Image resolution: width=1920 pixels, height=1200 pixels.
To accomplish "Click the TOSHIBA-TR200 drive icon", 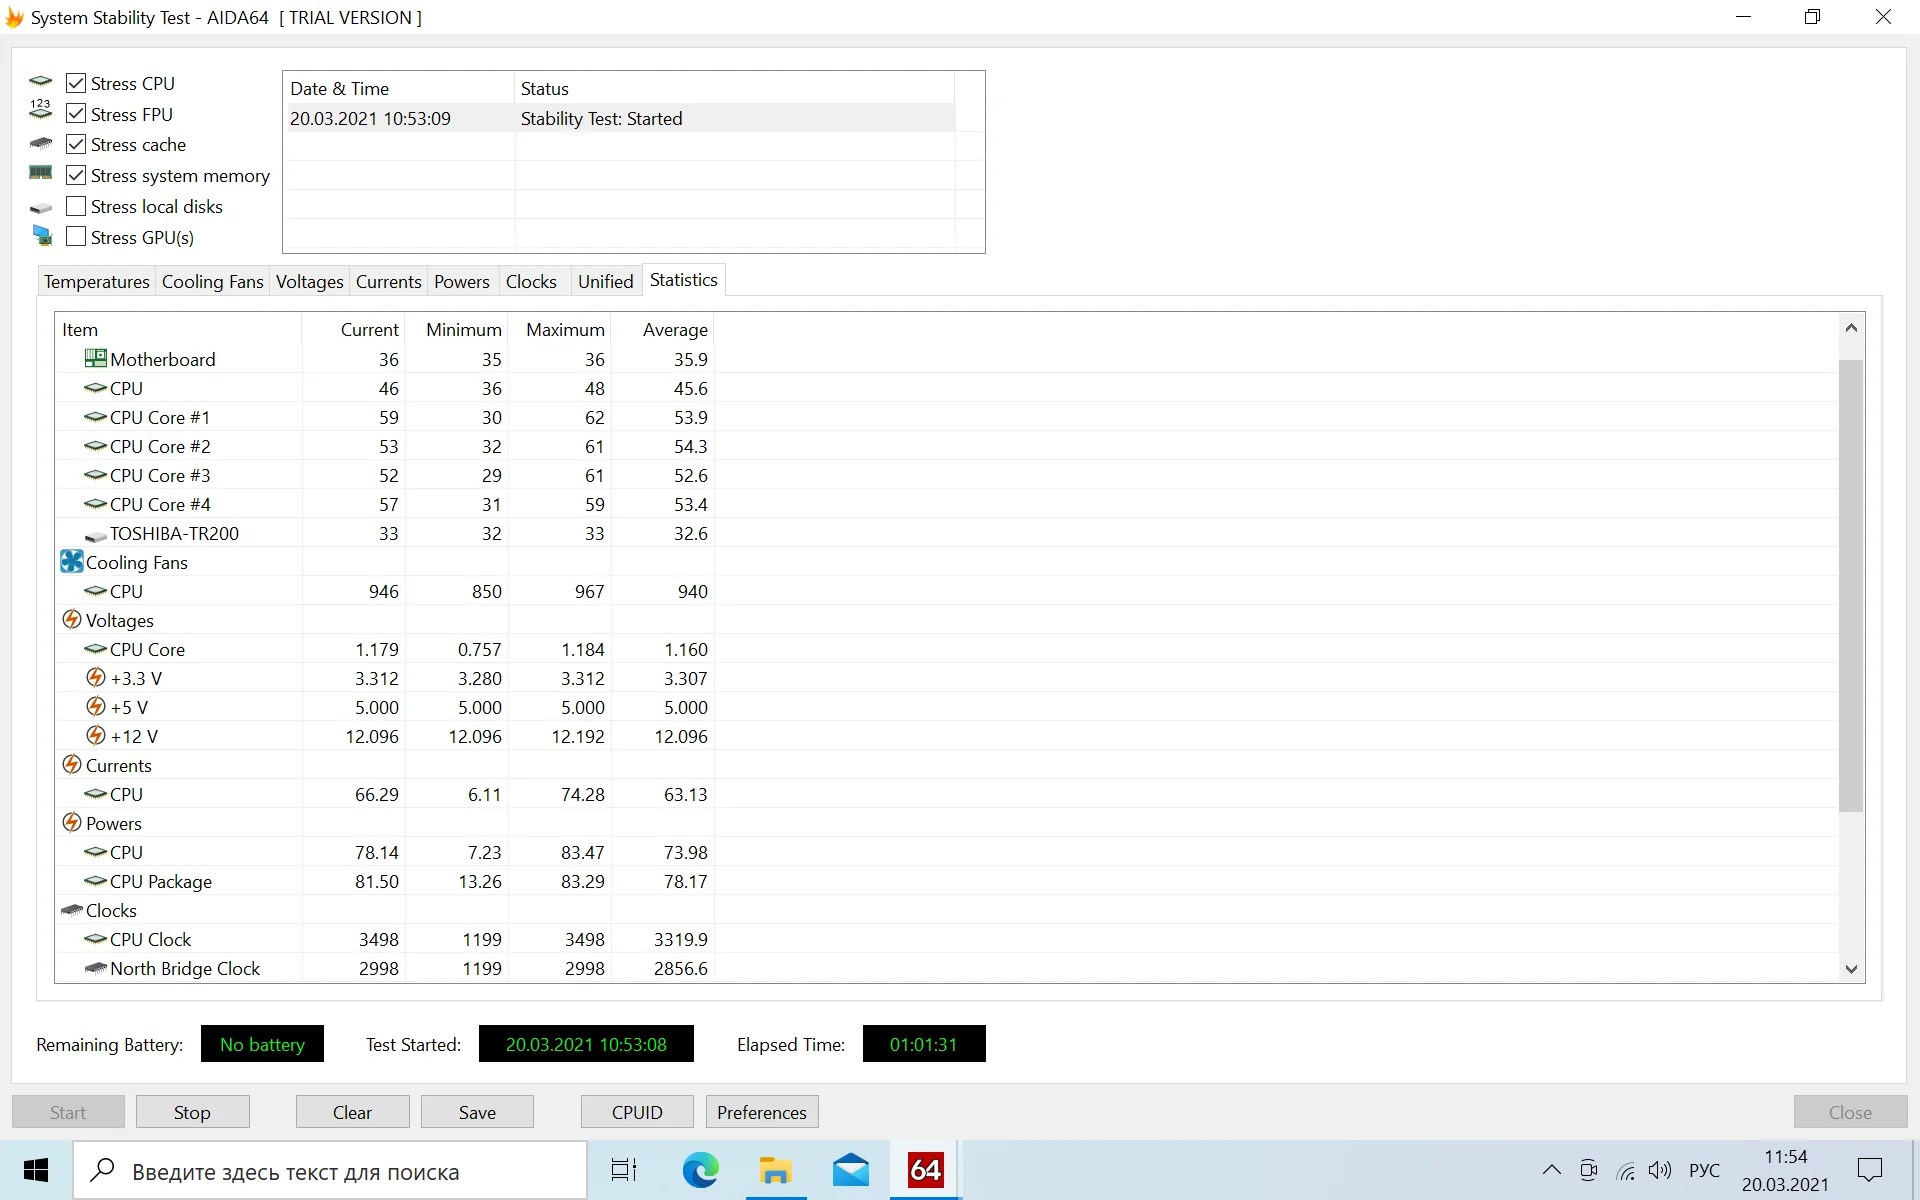I will click(95, 535).
